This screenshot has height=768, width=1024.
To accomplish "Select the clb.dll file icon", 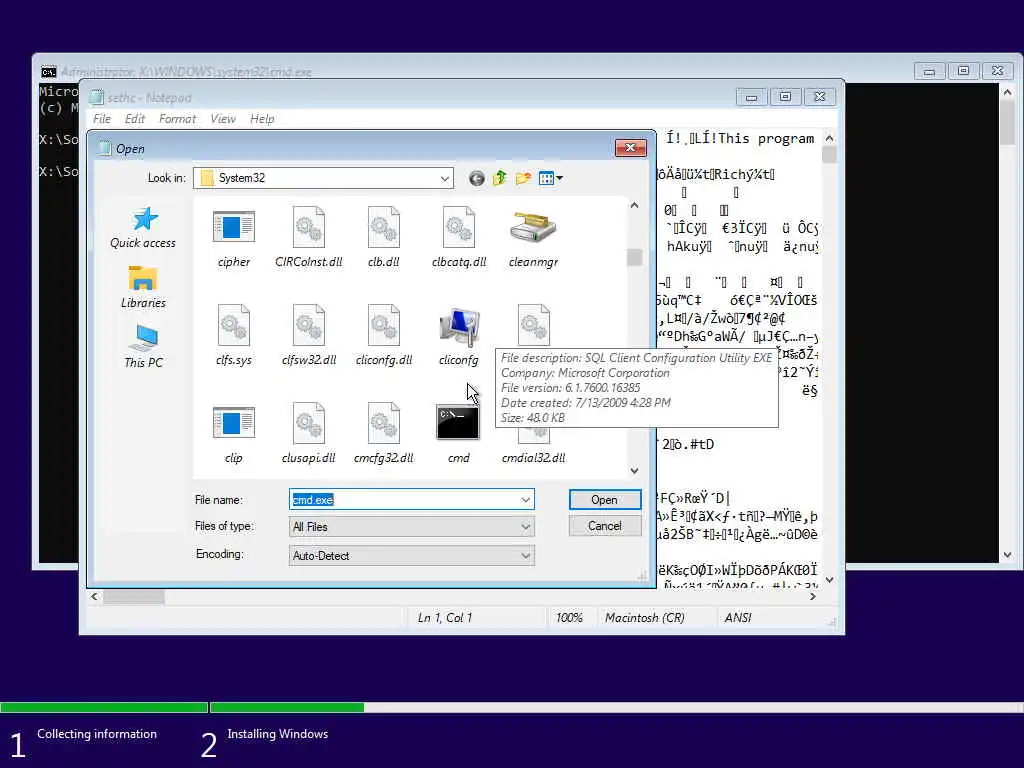I will point(383,227).
